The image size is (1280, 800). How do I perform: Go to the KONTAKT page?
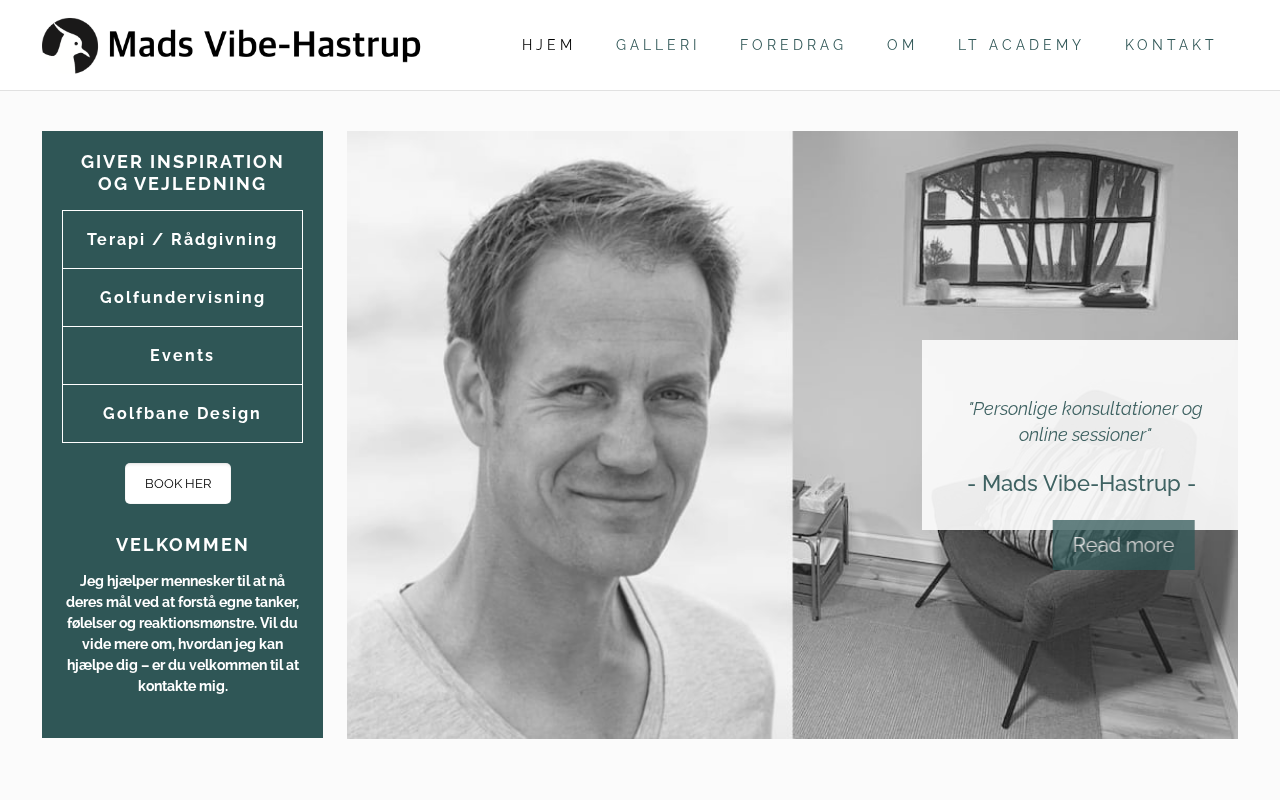[x=1170, y=45]
